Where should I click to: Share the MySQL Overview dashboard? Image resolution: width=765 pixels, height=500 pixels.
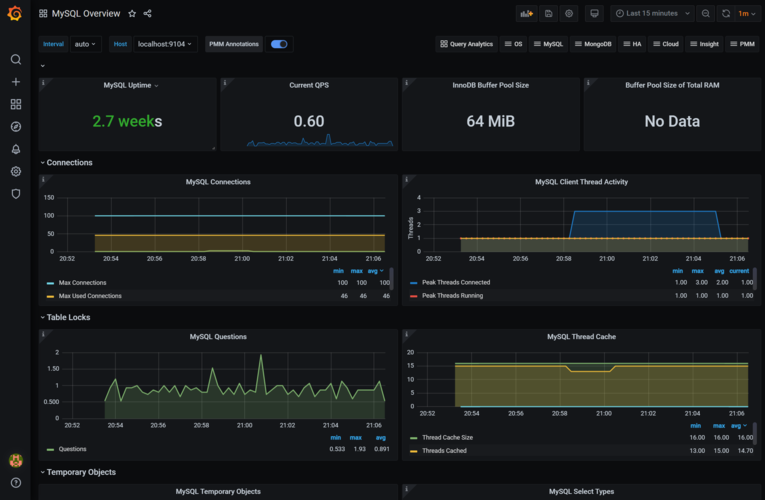coord(147,14)
